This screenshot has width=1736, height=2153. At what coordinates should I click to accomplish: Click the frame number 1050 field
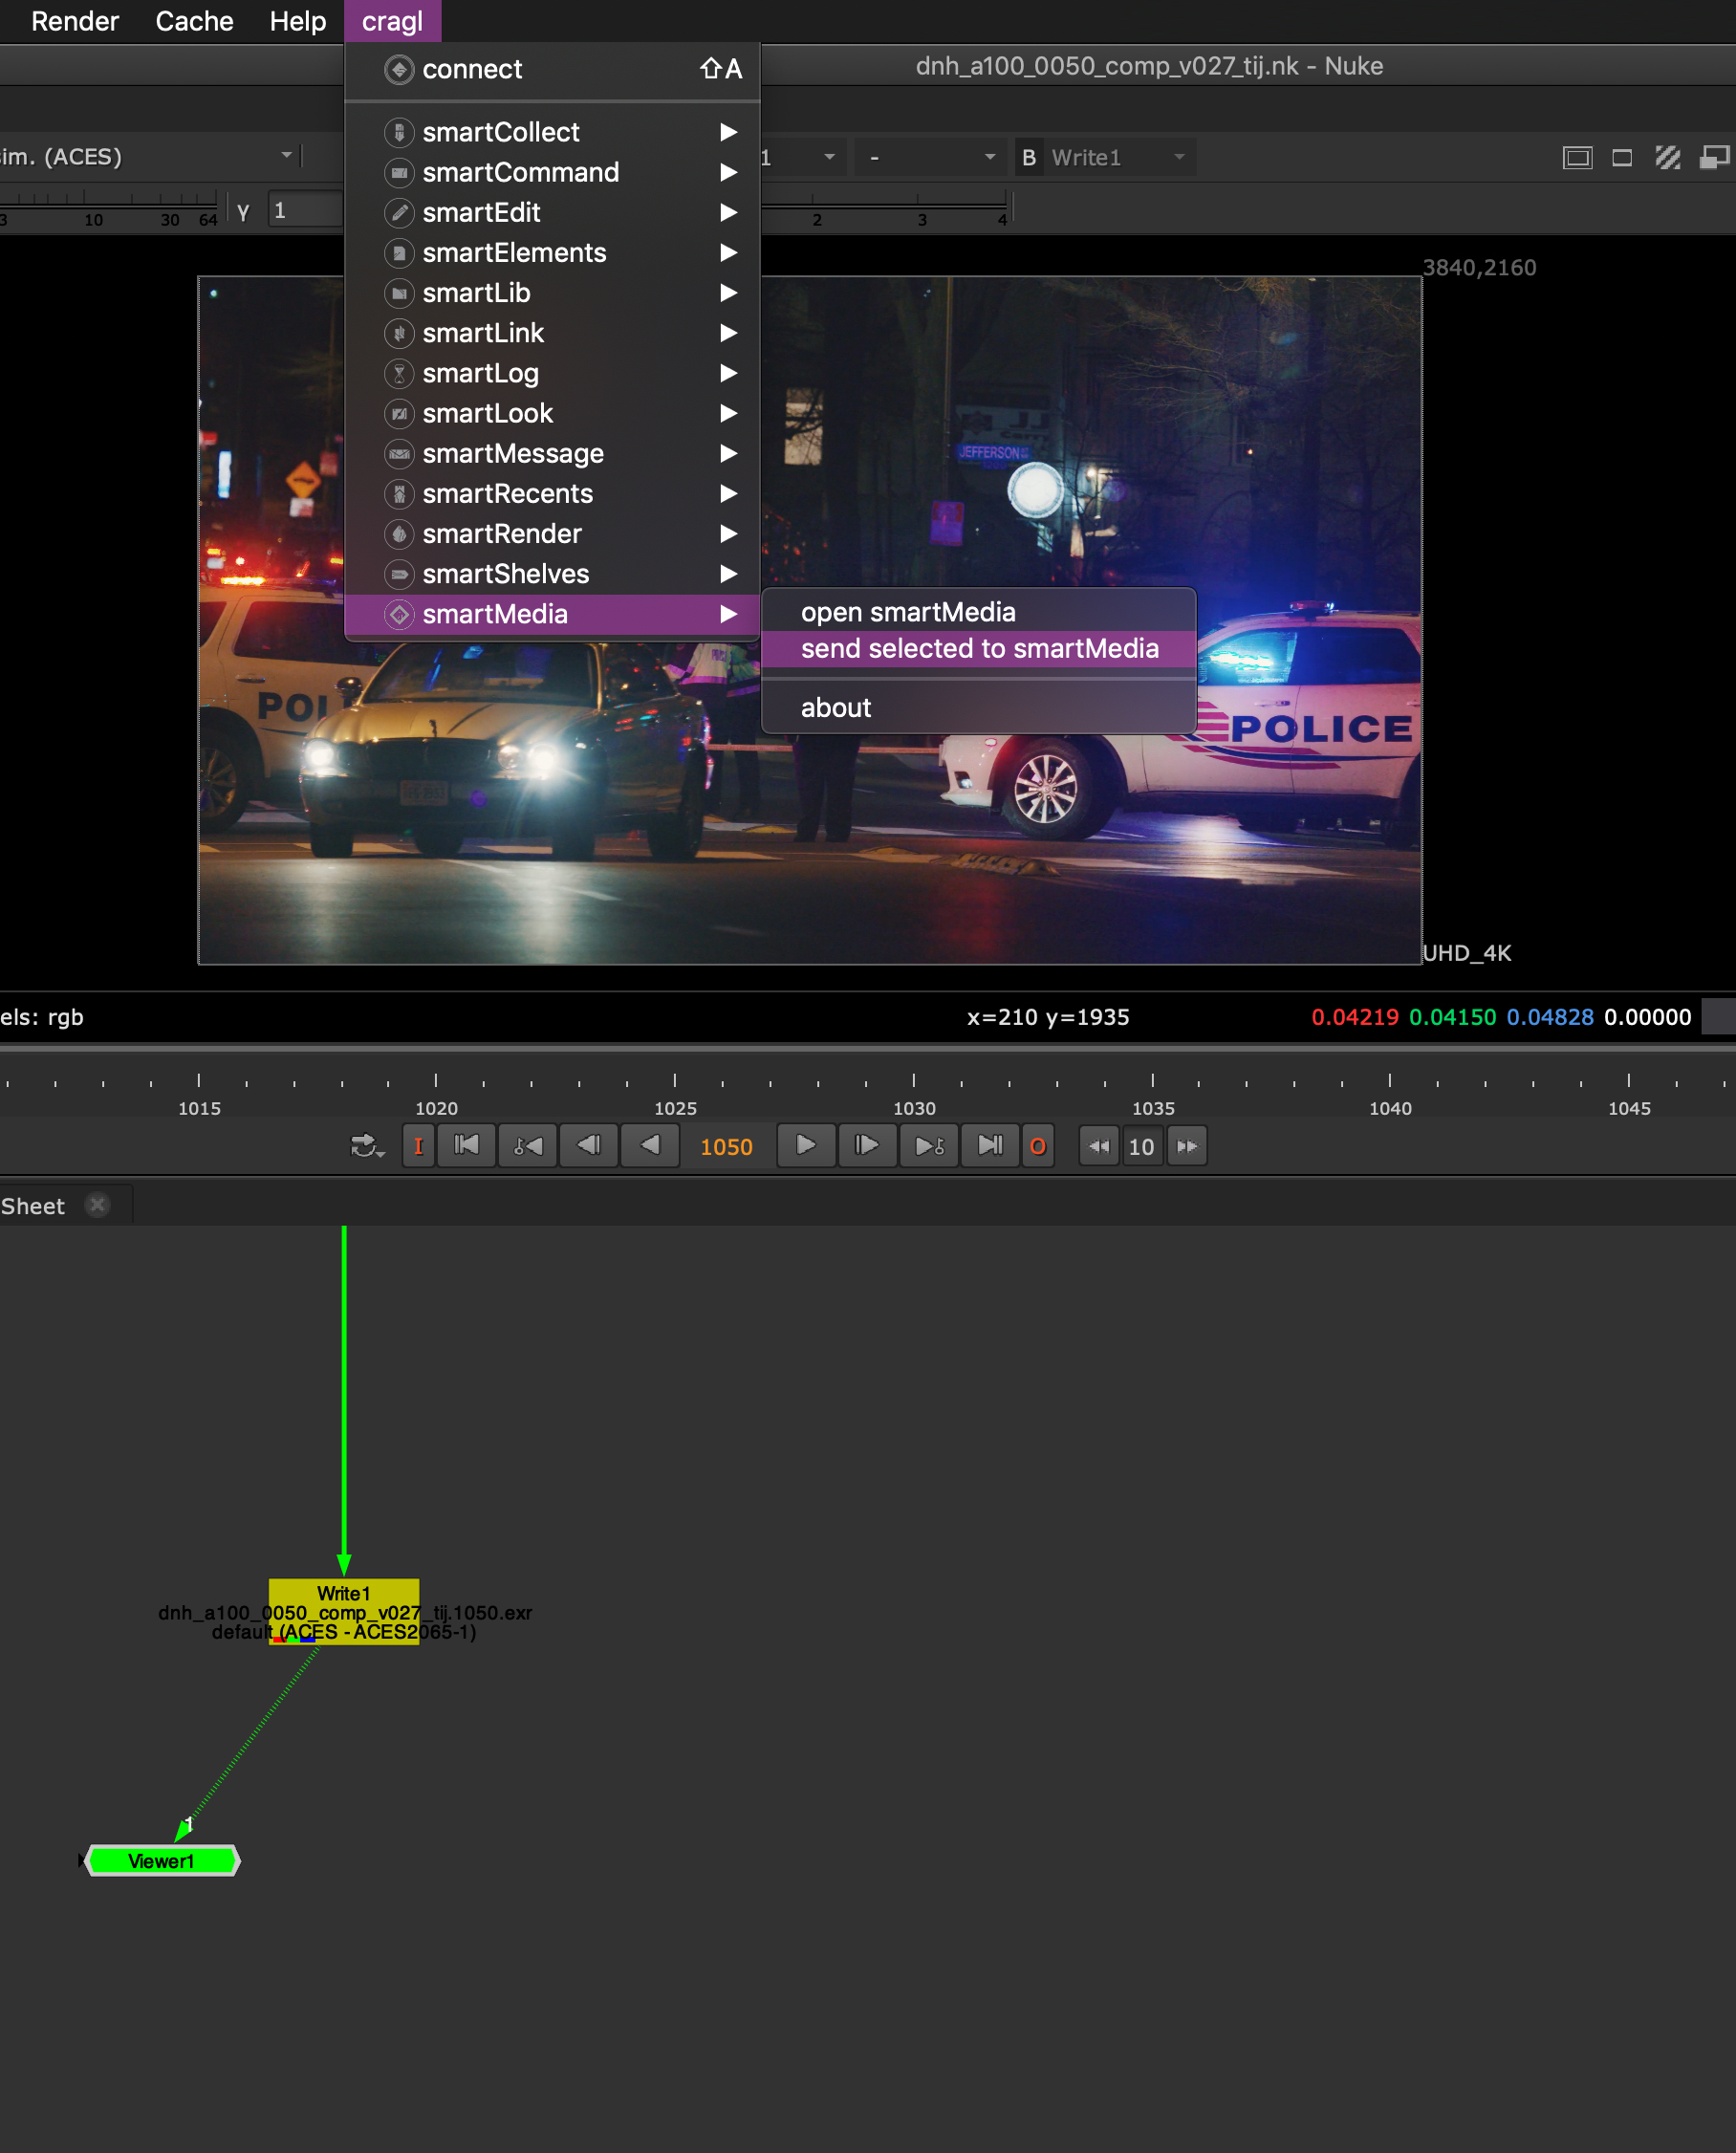(x=726, y=1146)
